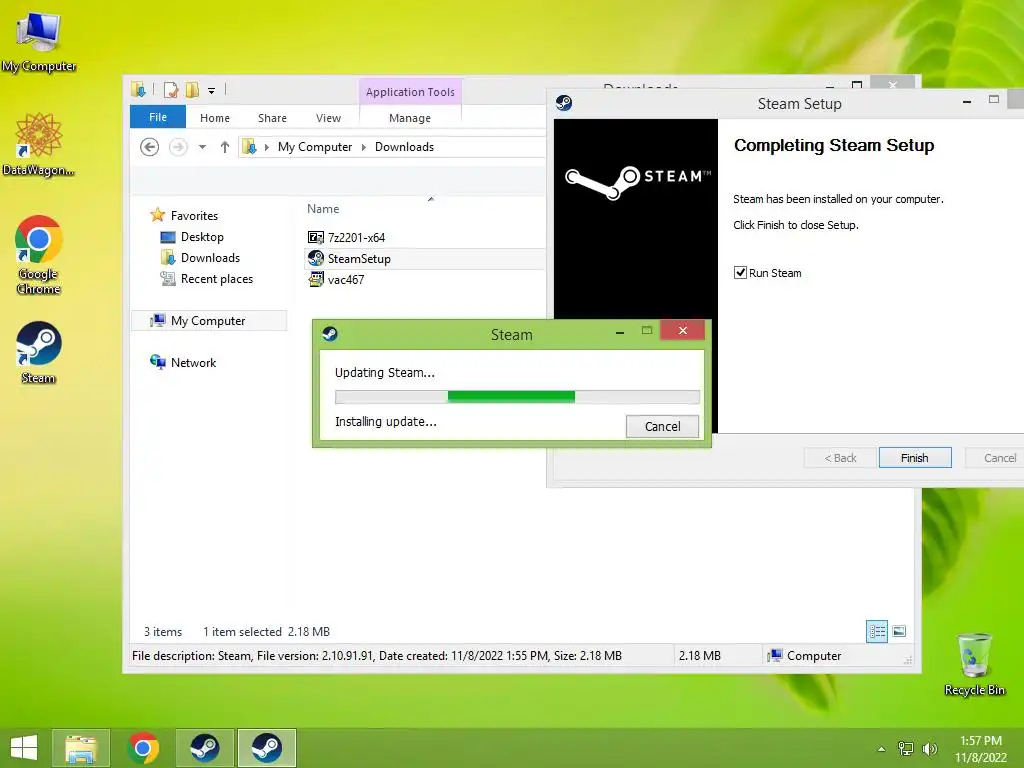
Task: Uncheck the Run Steam checkbox
Action: tap(740, 273)
